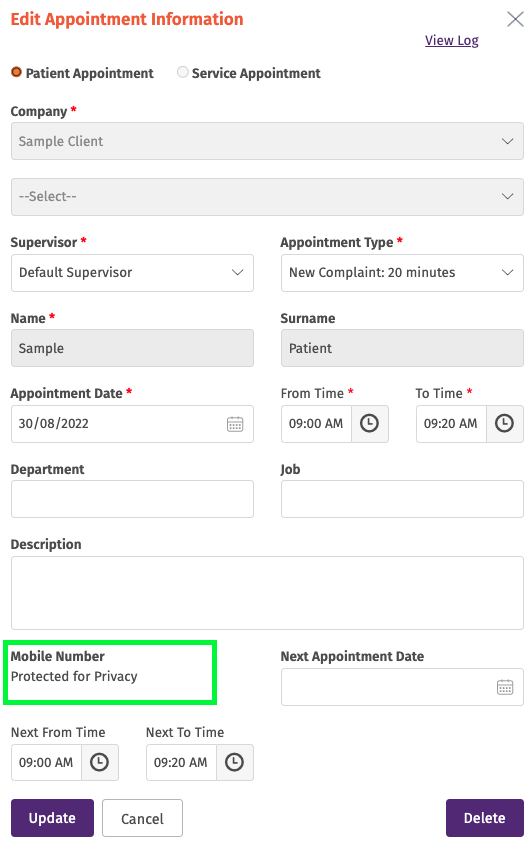Open the Appointment Type dropdown
This screenshot has width=529, height=848.
coord(402,273)
